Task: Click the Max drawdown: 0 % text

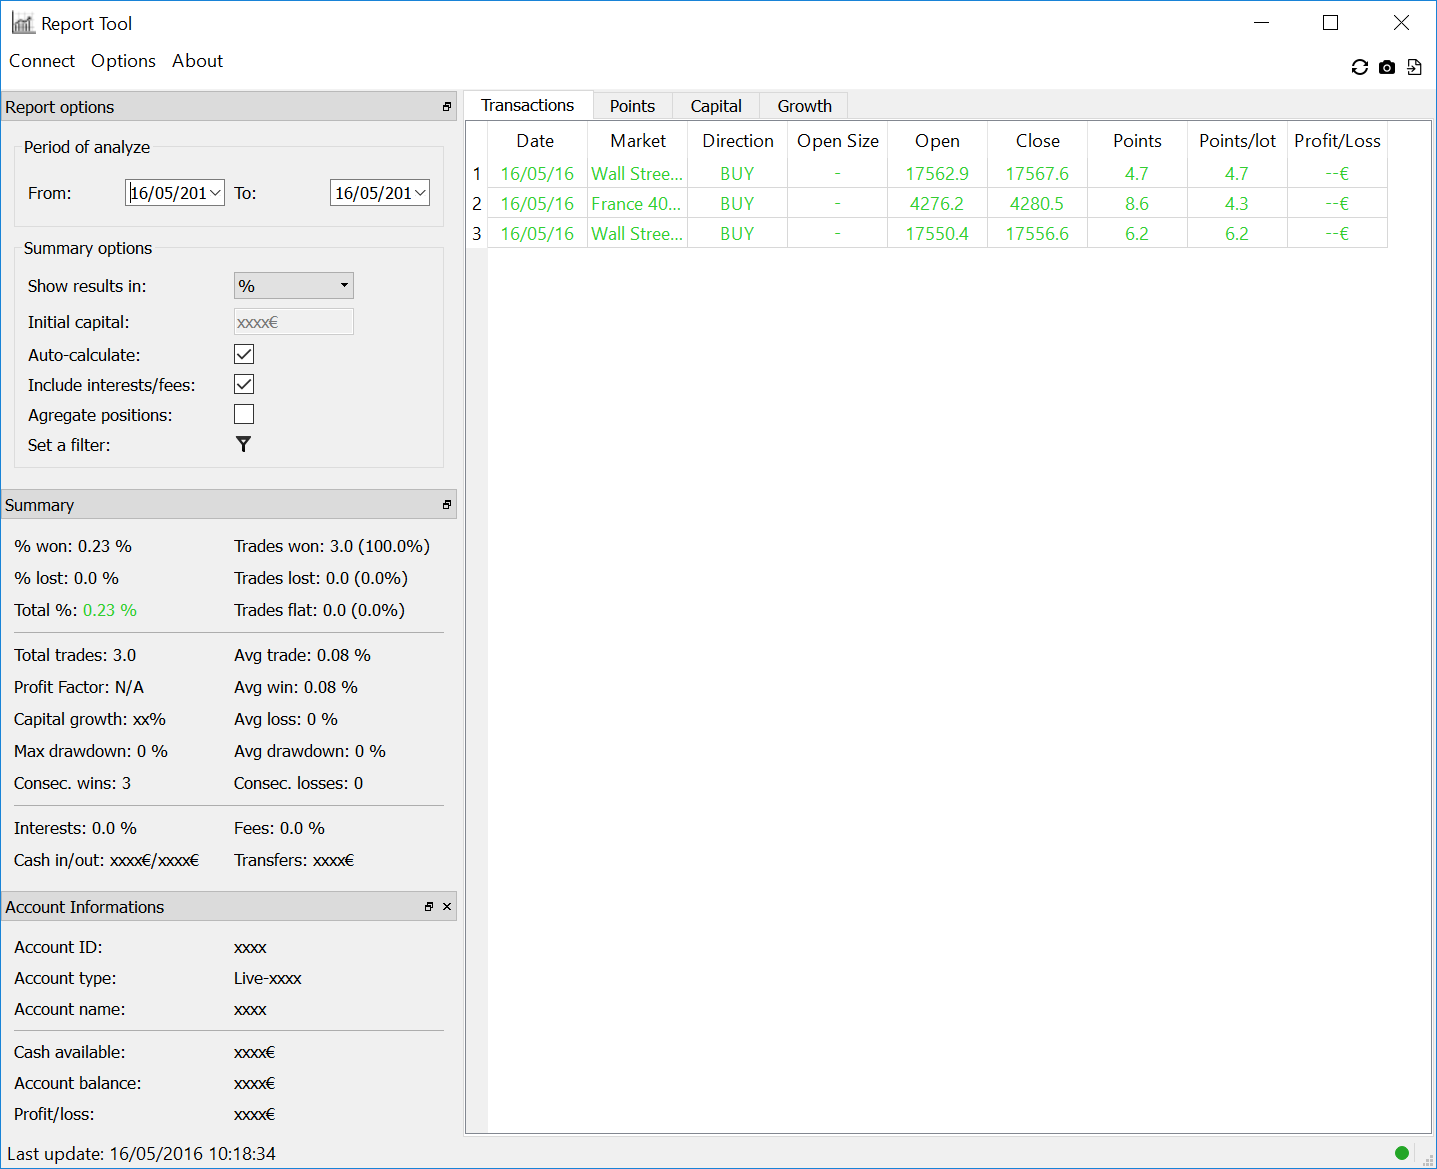Action: (x=91, y=751)
